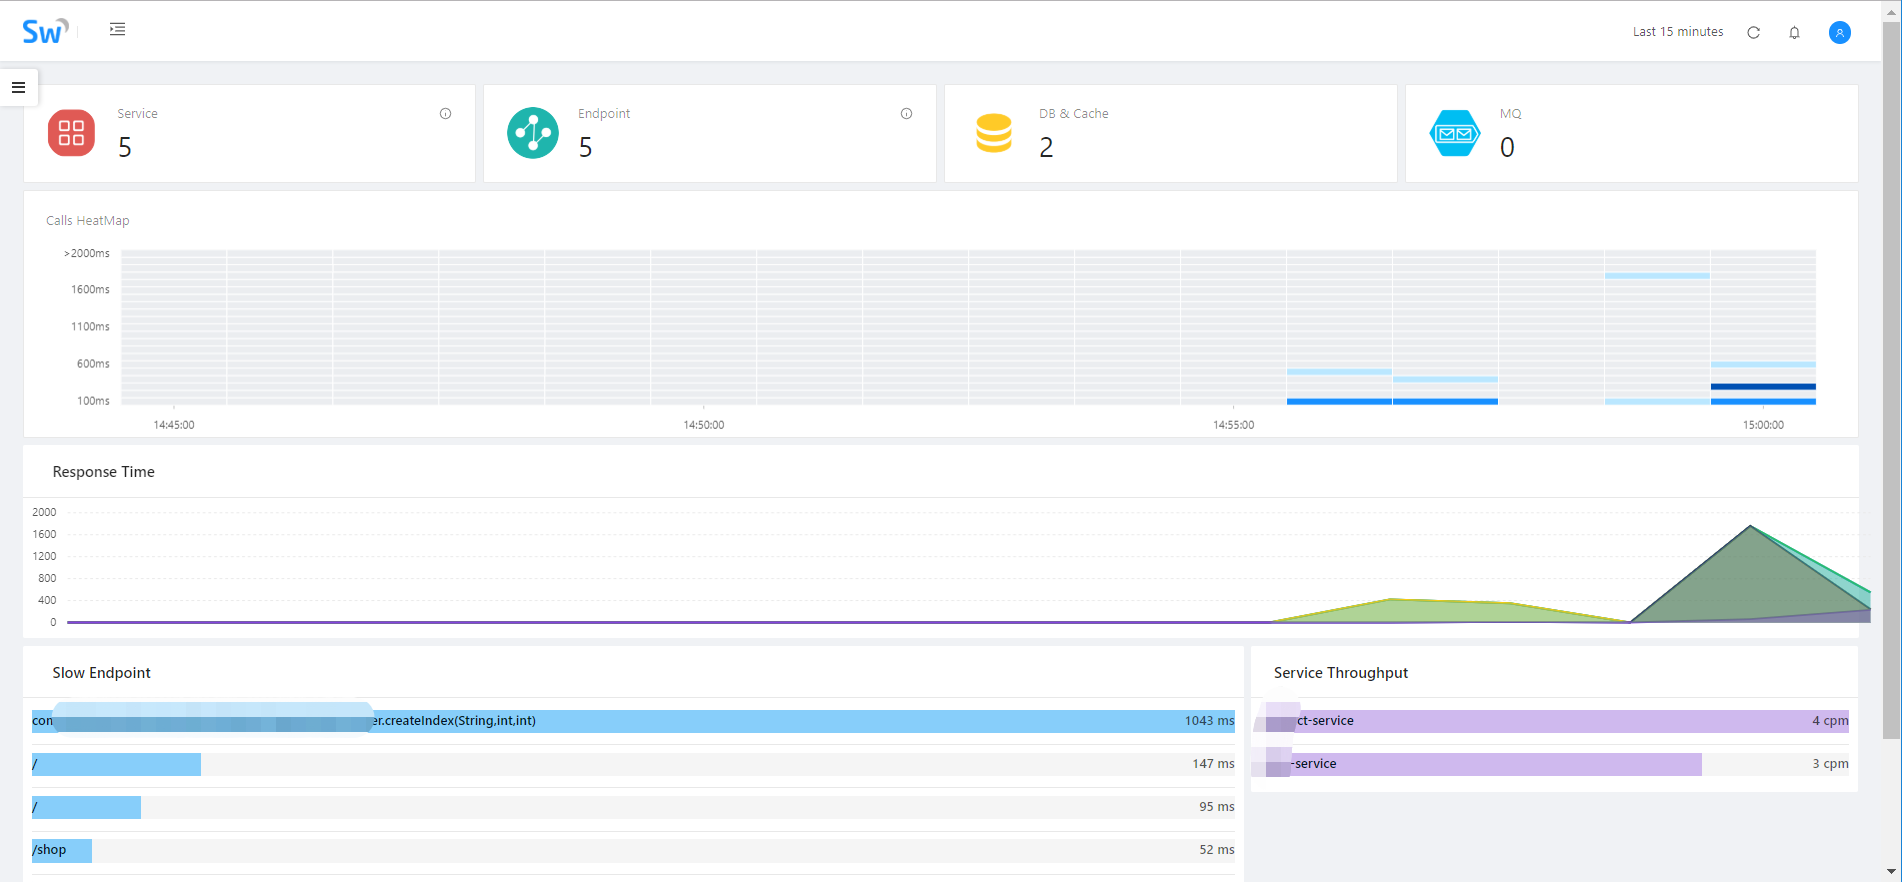Click the yellow DB & Cache icon
This screenshot has height=882, width=1902.
click(994, 133)
